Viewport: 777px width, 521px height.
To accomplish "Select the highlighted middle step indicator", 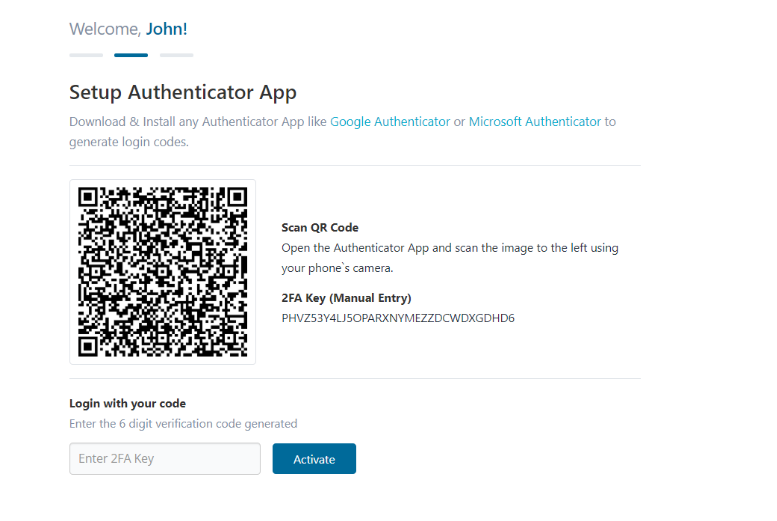I will [131, 55].
